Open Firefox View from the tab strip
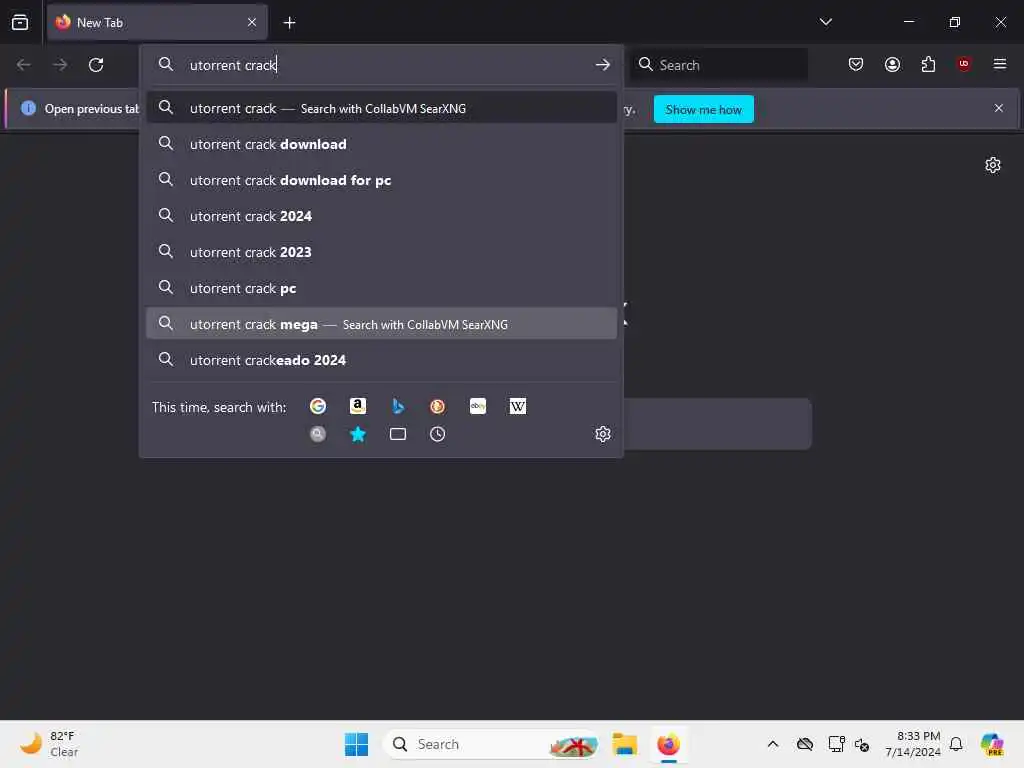Image resolution: width=1024 pixels, height=768 pixels. pyautogui.click(x=20, y=22)
